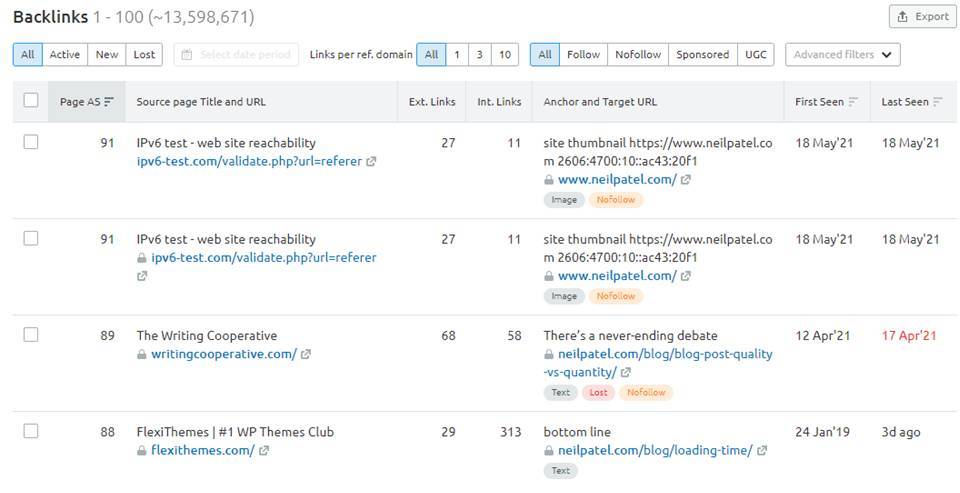
Task: Click the Lost tag in Writing Cooperative row
Action: point(598,393)
